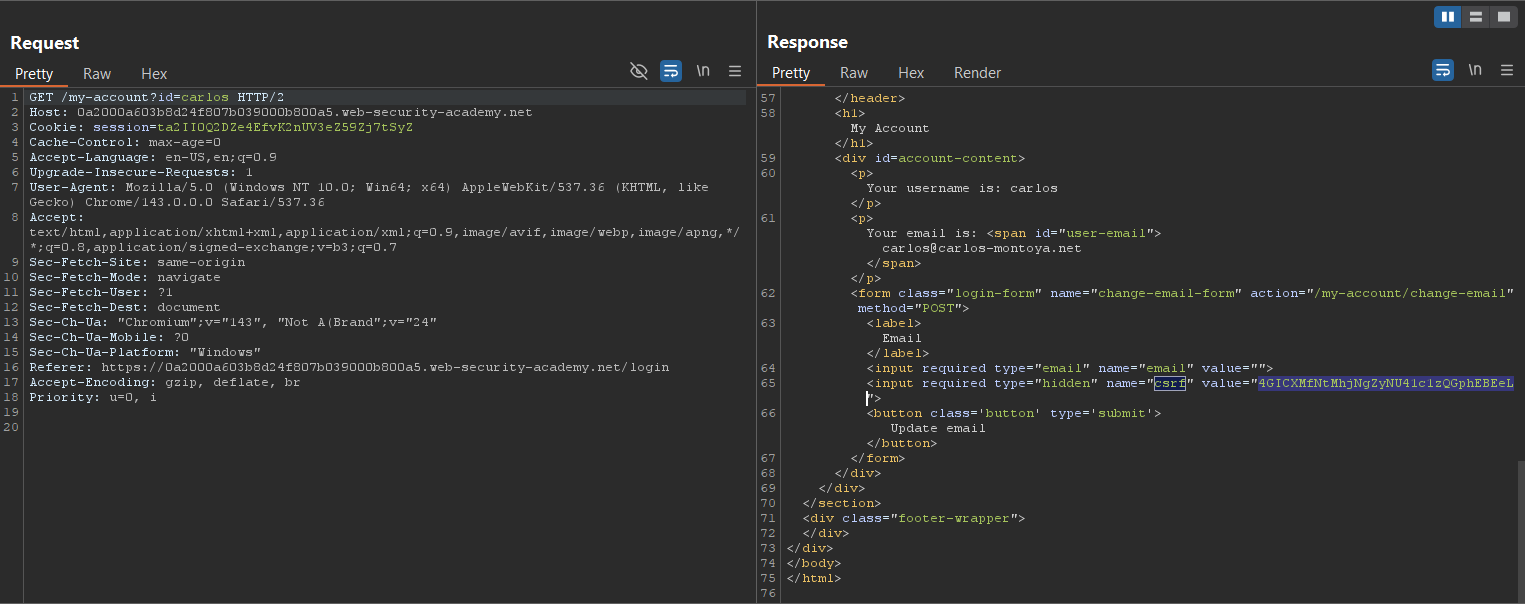Open the Response Render tab
The width and height of the screenshot is (1525, 604).
point(978,72)
